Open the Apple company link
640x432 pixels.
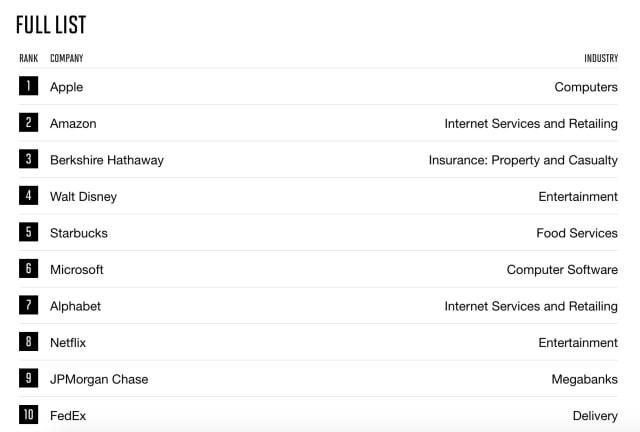[x=66, y=87]
